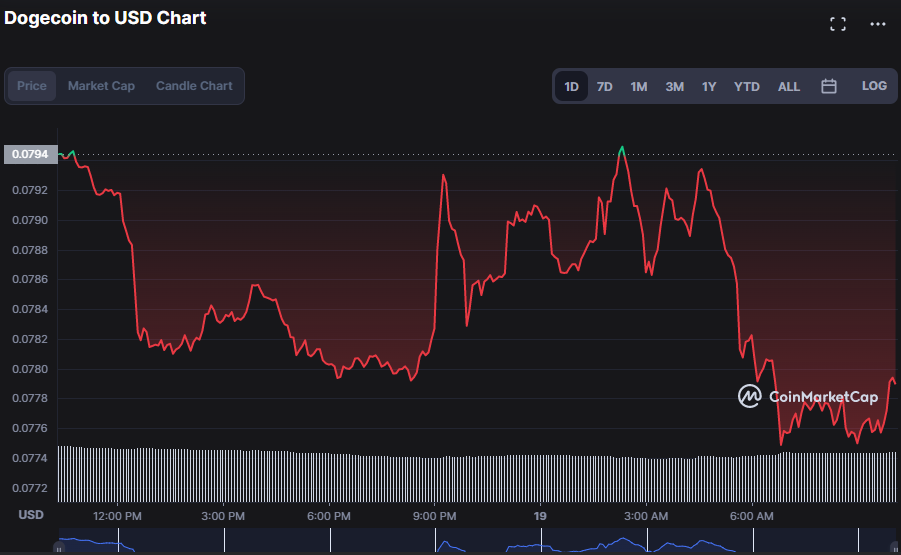Click the USD currency label
The height and width of the screenshot is (555, 901).
point(31,515)
